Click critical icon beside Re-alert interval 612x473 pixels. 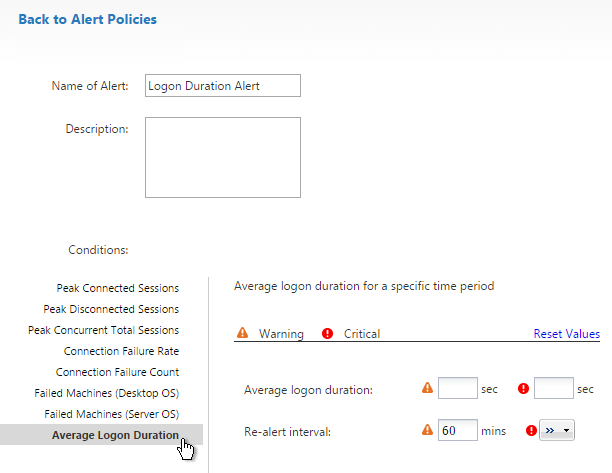[531, 430]
